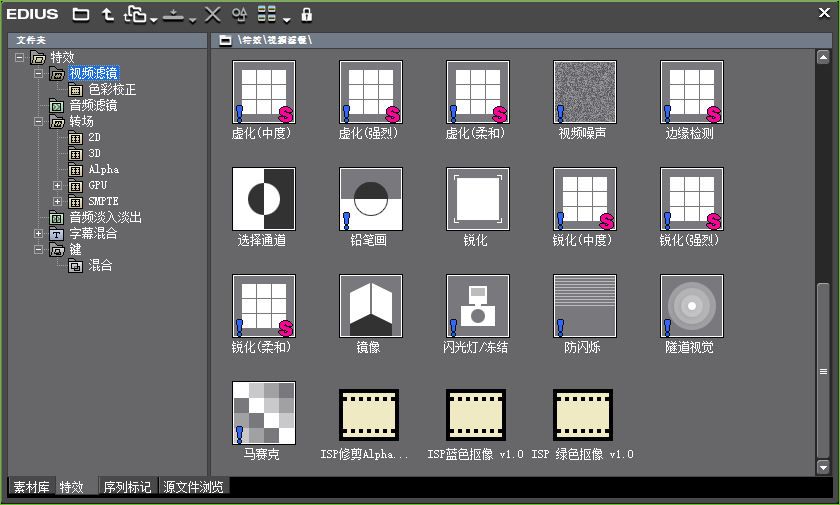The width and height of the screenshot is (840, 505).
Task: Expand the 字幕混合 title mixer folder
Action: [39, 234]
